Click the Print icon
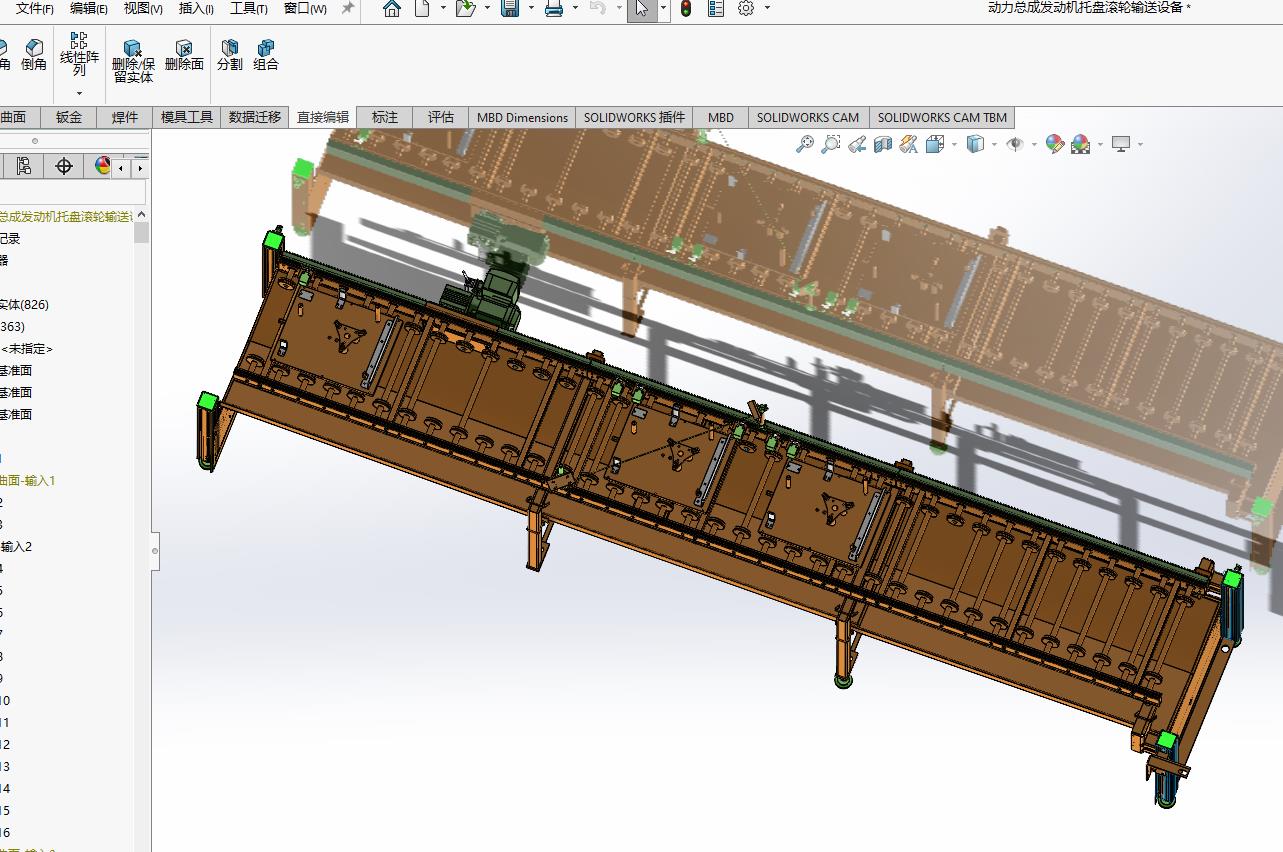 pyautogui.click(x=554, y=9)
